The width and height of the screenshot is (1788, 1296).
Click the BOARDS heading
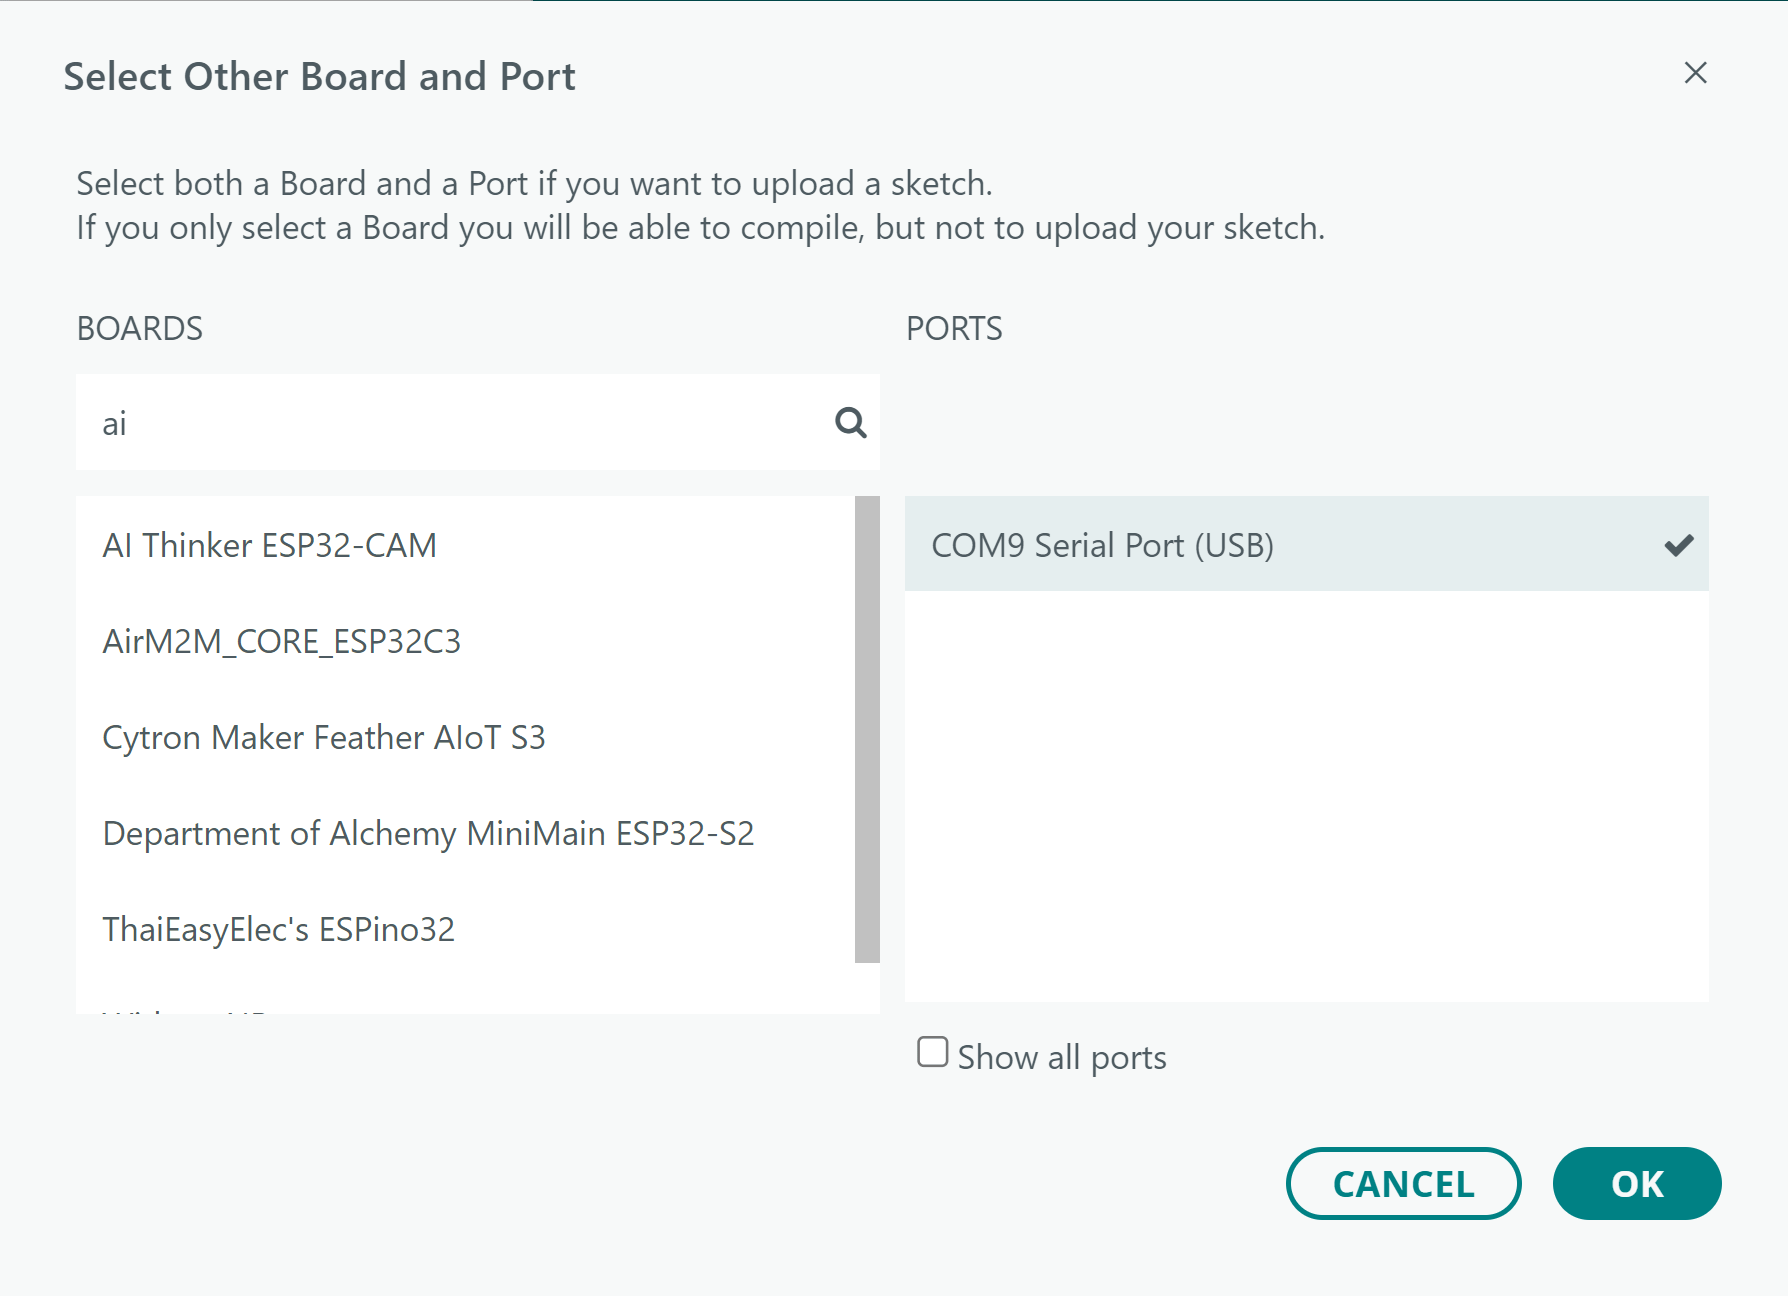(139, 328)
